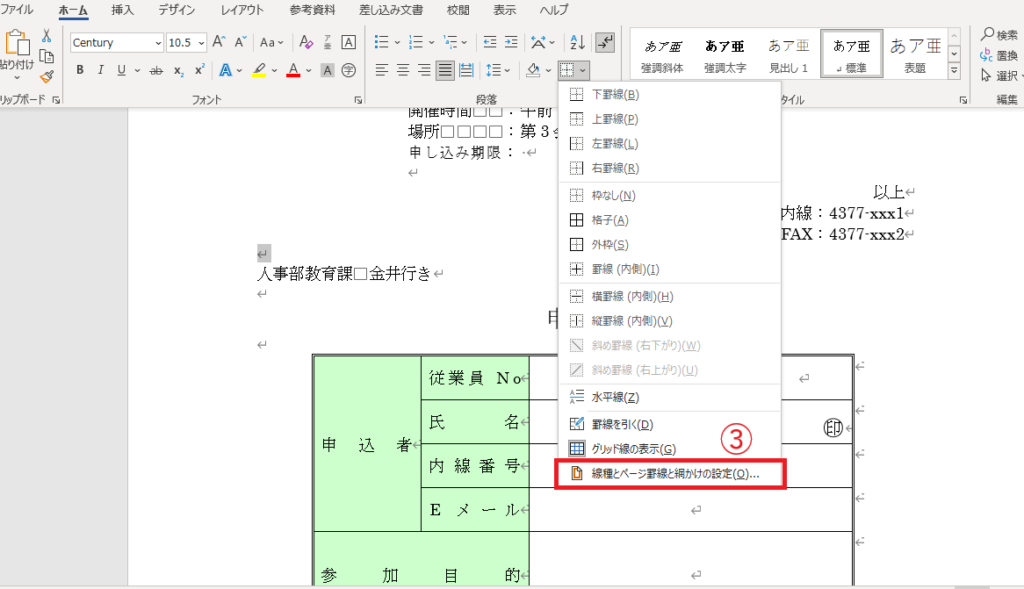Screen dimensions: 1024x589
Task: Click the Format Painter brush icon
Action: click(46, 76)
